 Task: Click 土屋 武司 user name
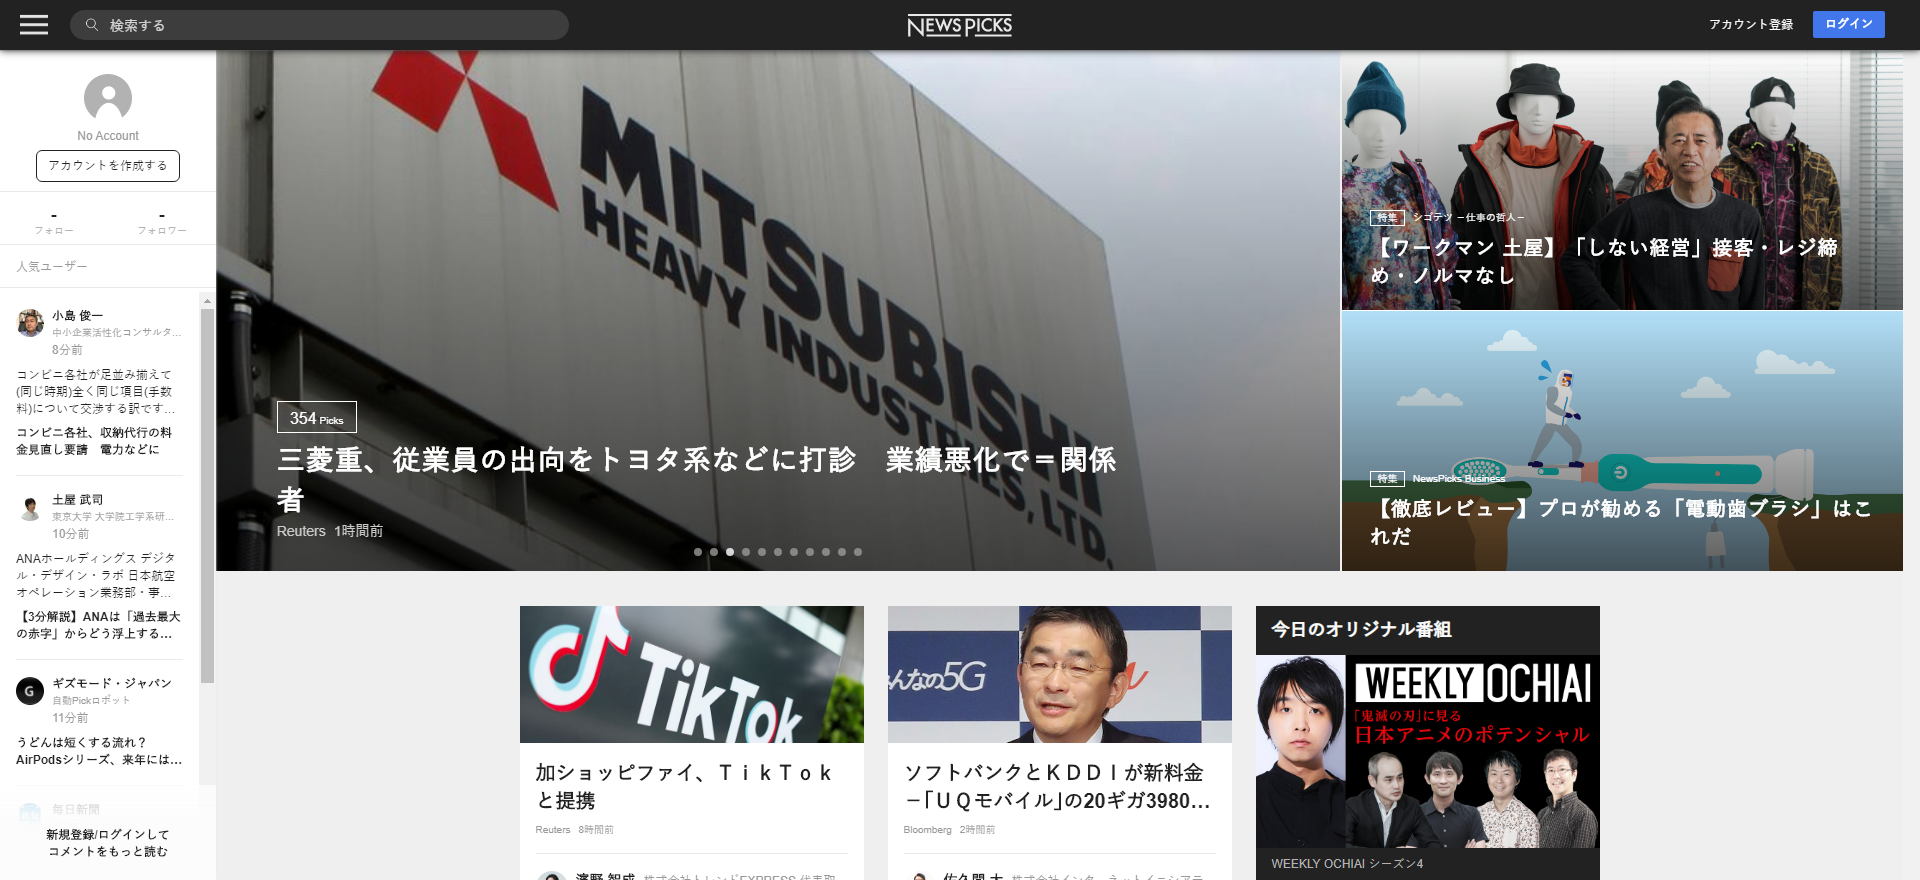[x=77, y=500]
